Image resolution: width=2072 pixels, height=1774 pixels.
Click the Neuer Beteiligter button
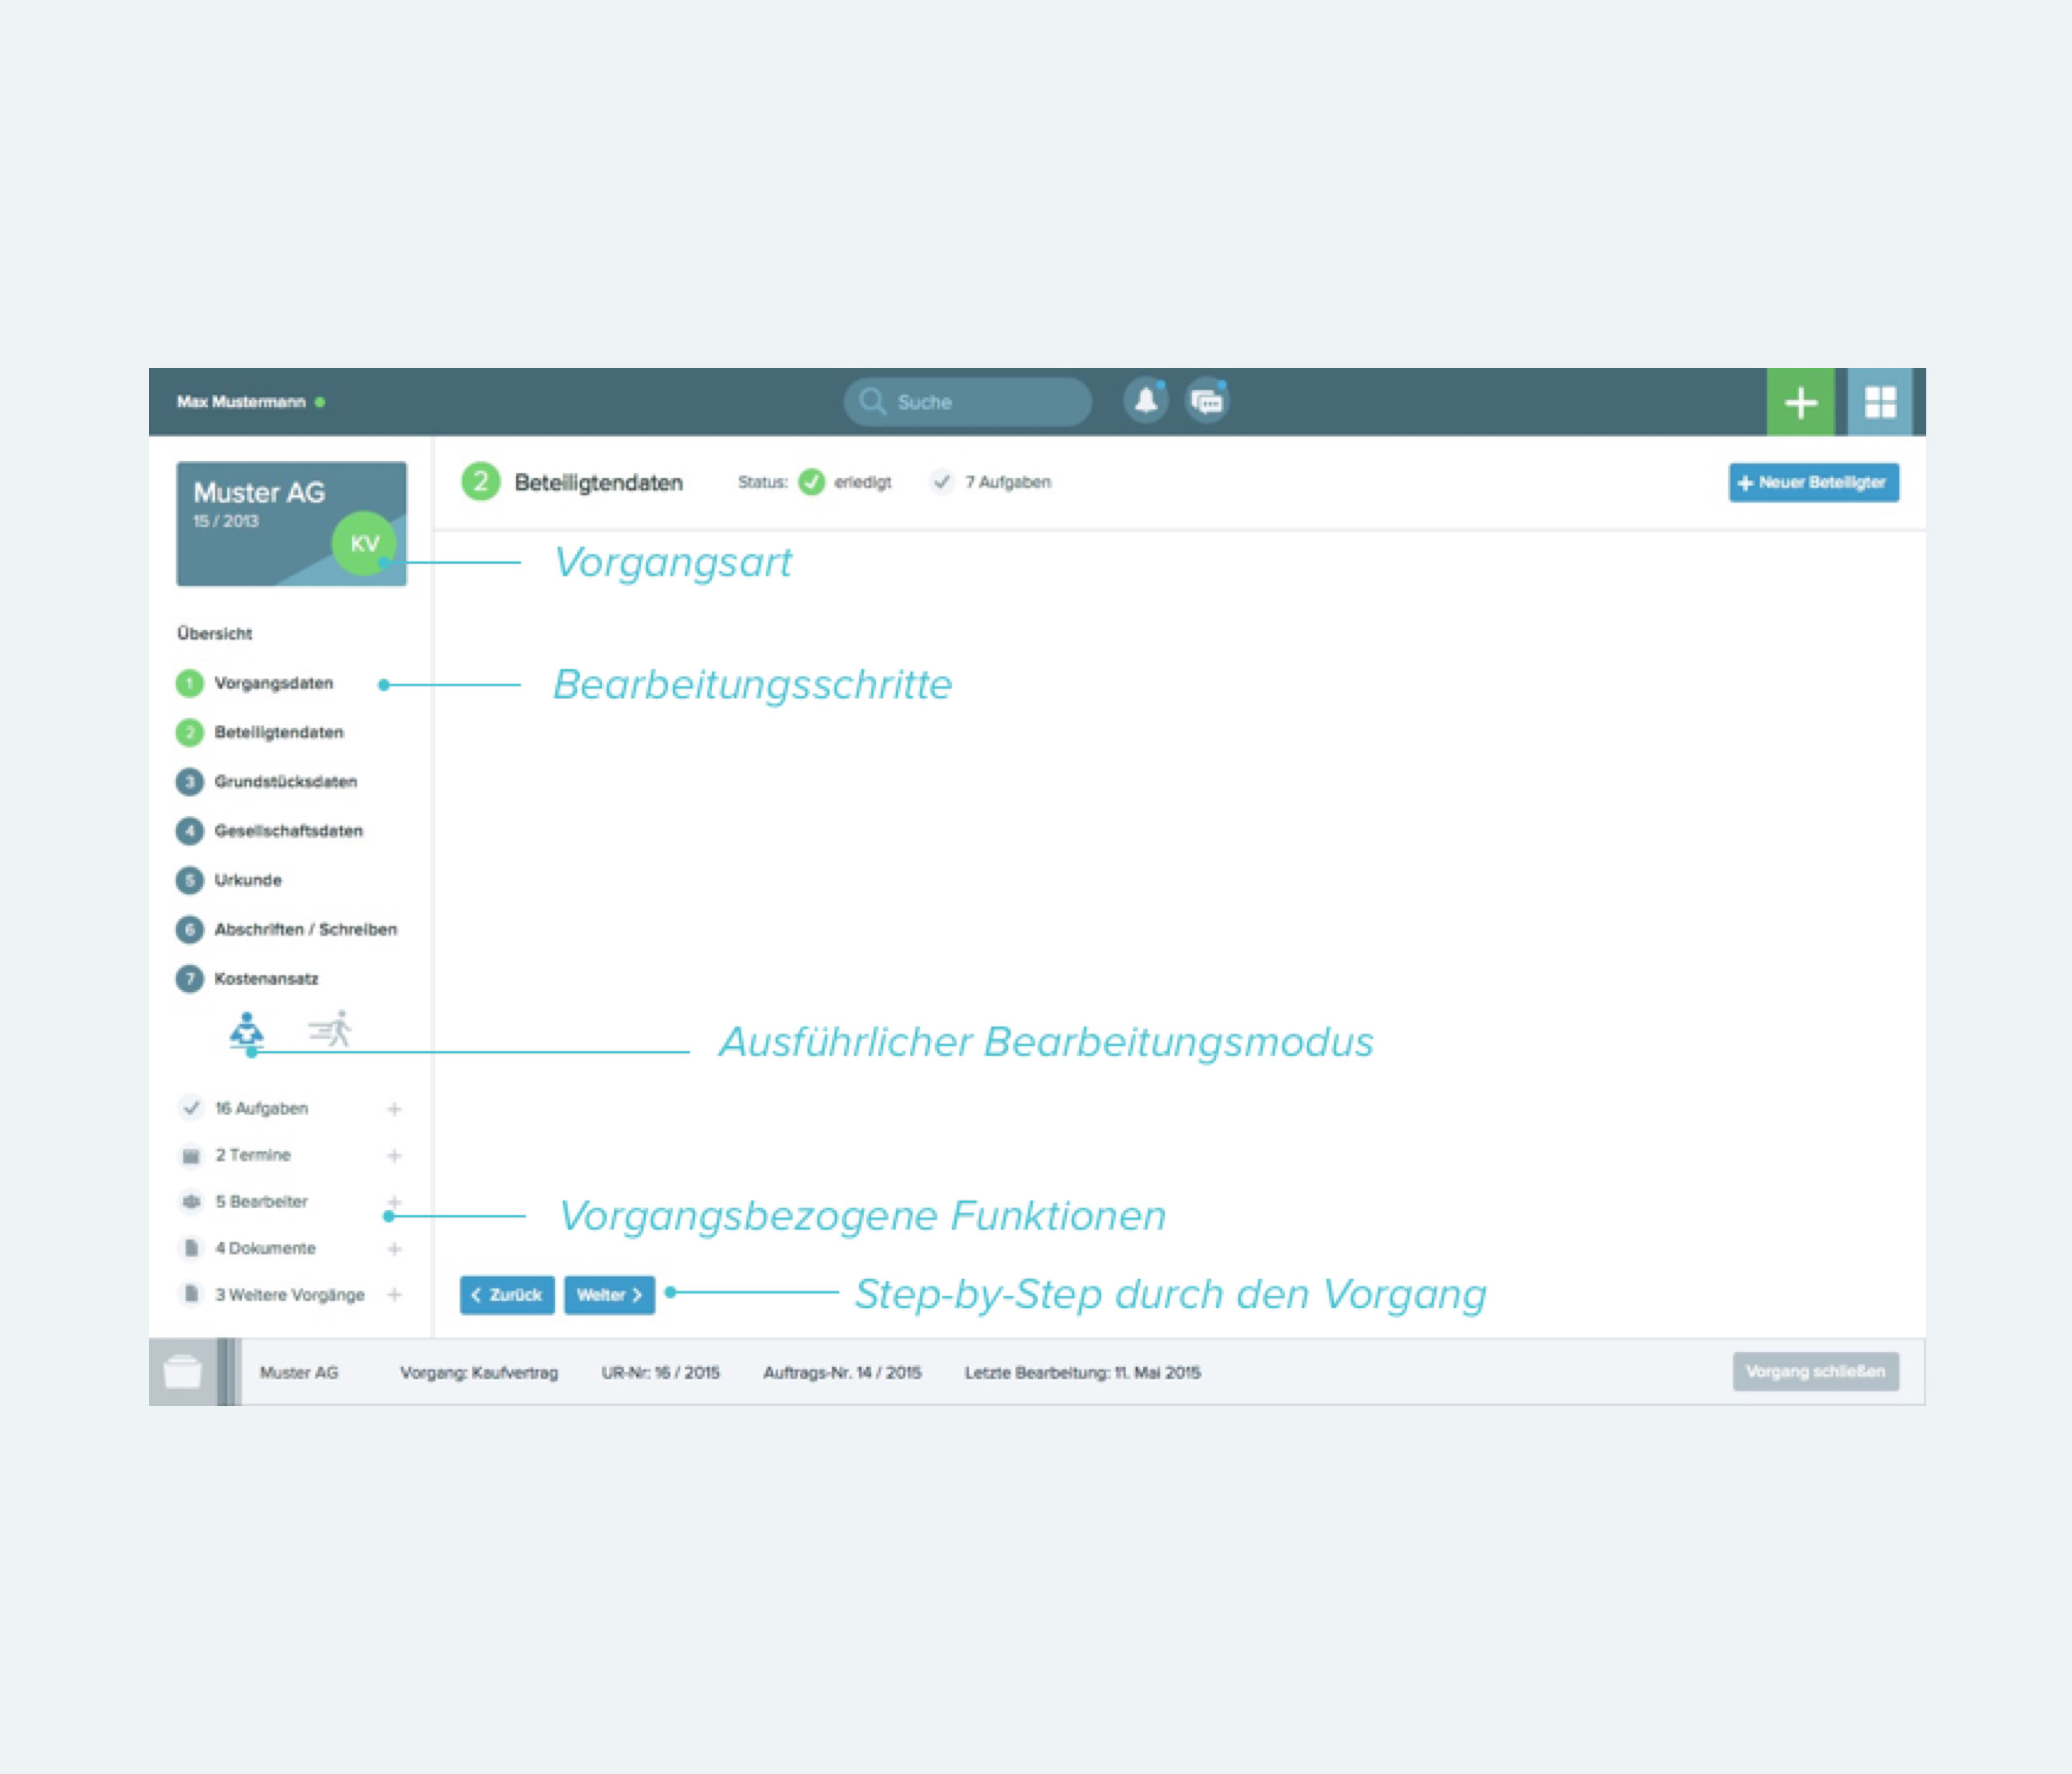coord(1813,482)
